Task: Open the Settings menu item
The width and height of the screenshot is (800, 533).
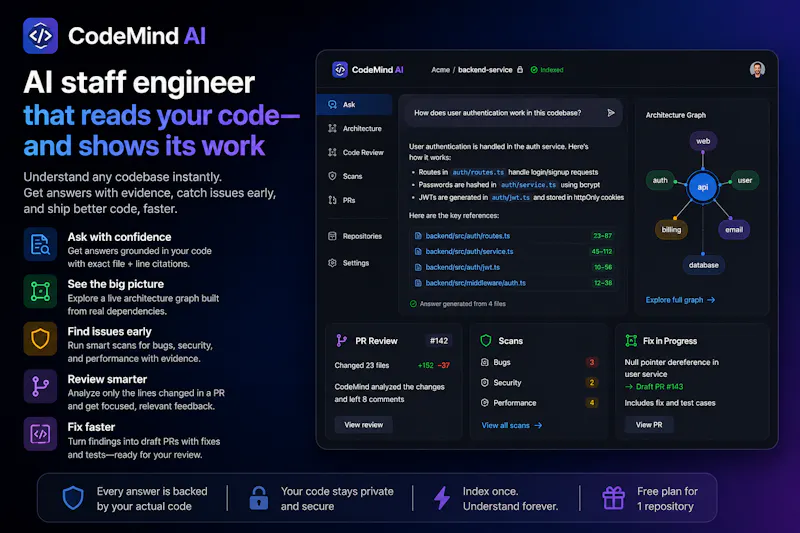Action: [355, 263]
